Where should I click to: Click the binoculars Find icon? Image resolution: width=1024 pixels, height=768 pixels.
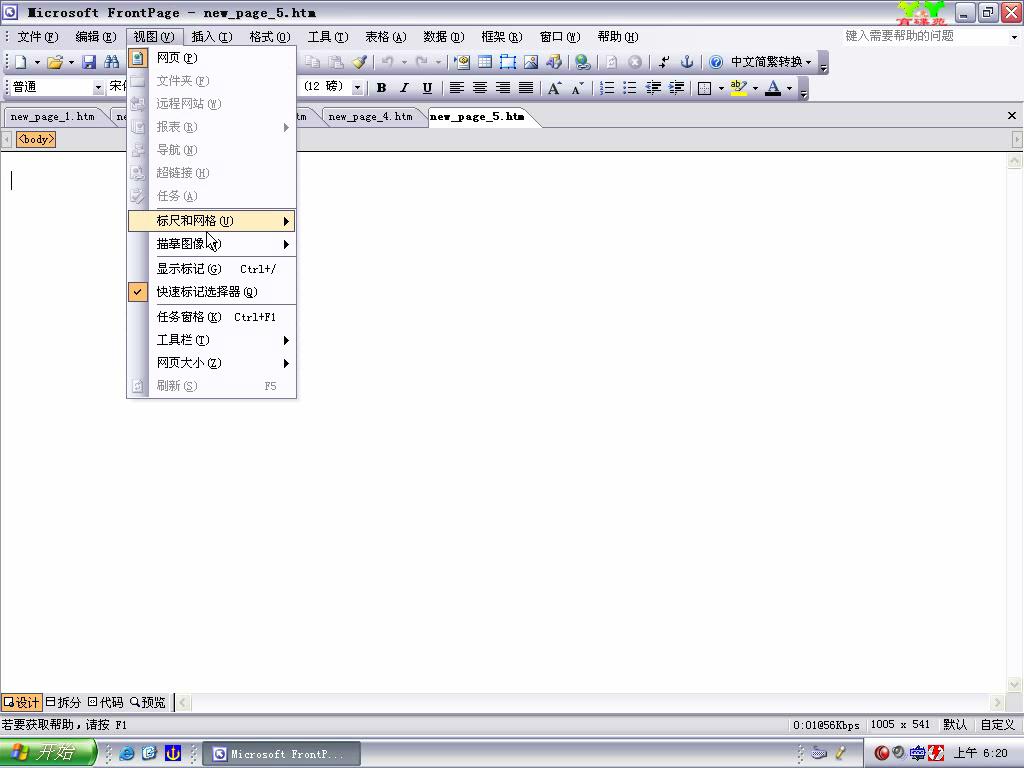click(112, 62)
